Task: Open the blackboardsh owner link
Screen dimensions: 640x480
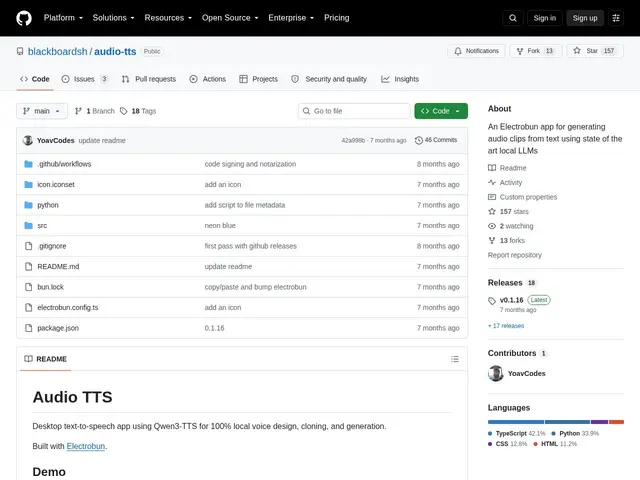Action: [58, 51]
